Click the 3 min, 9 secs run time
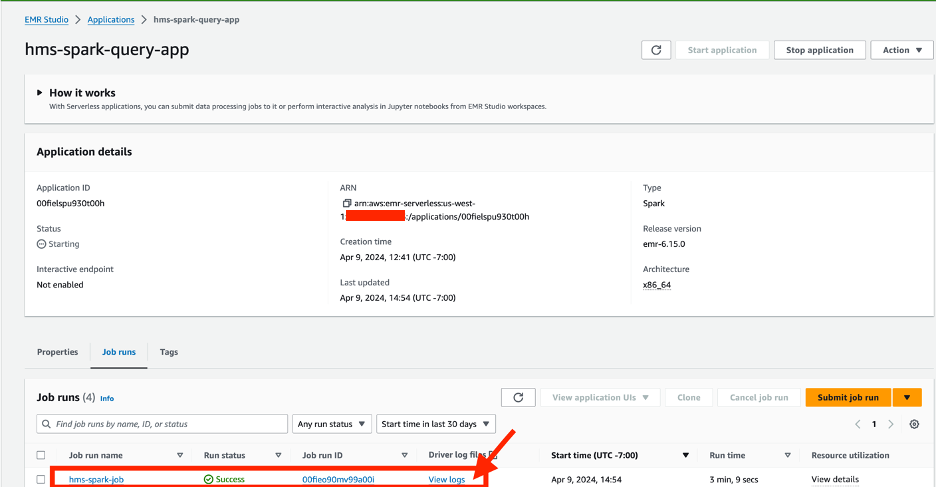The height and width of the screenshot is (488, 936). tap(734, 480)
